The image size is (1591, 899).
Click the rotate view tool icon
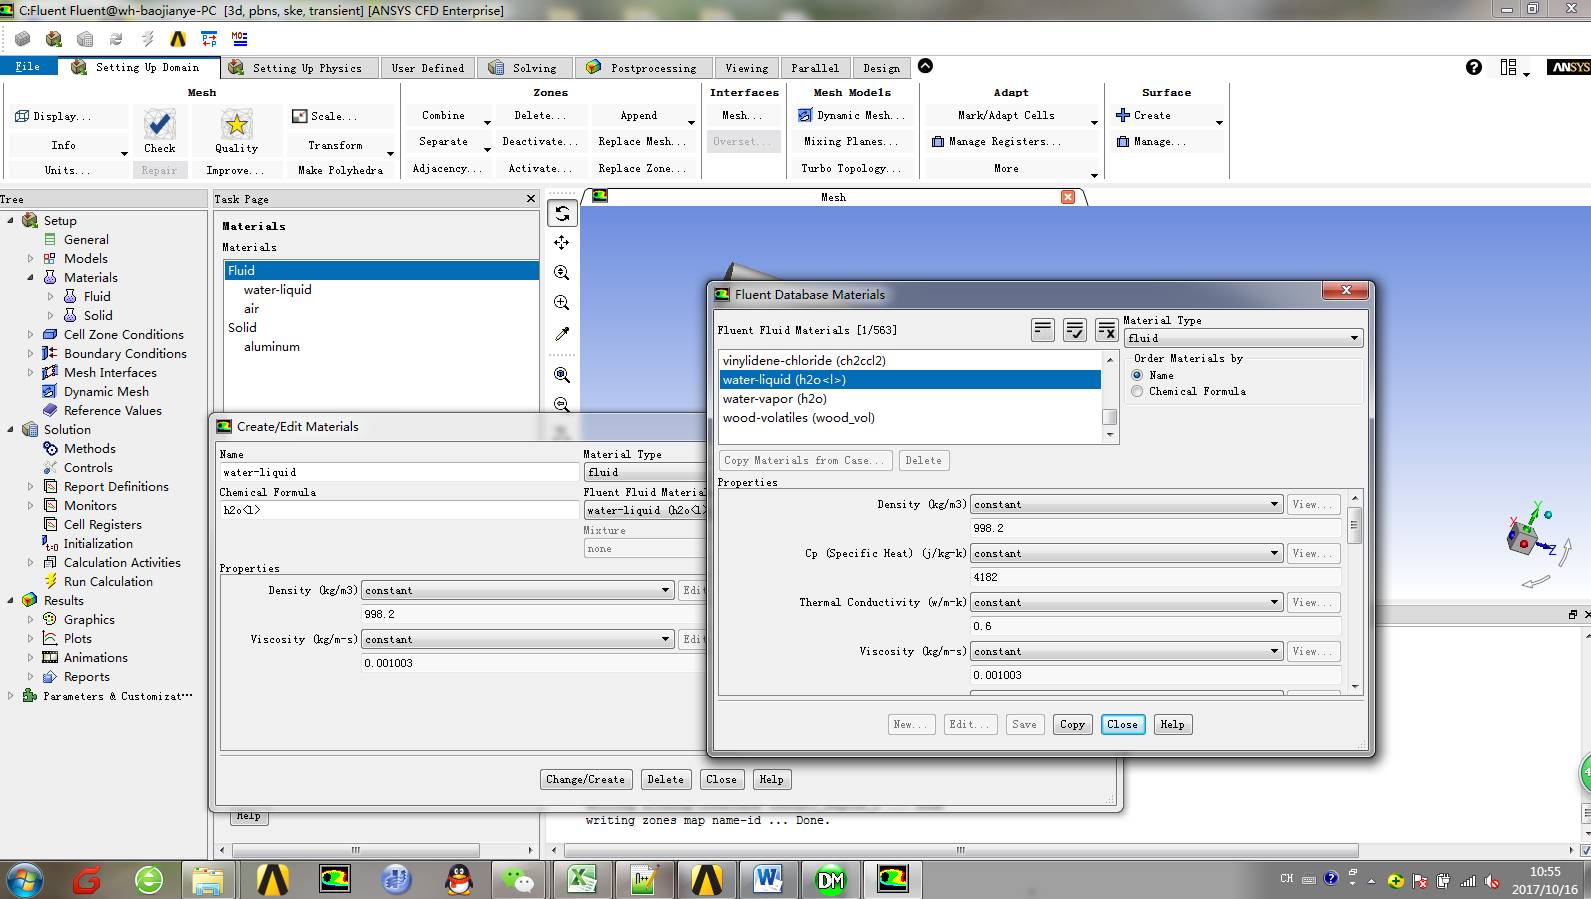562,213
